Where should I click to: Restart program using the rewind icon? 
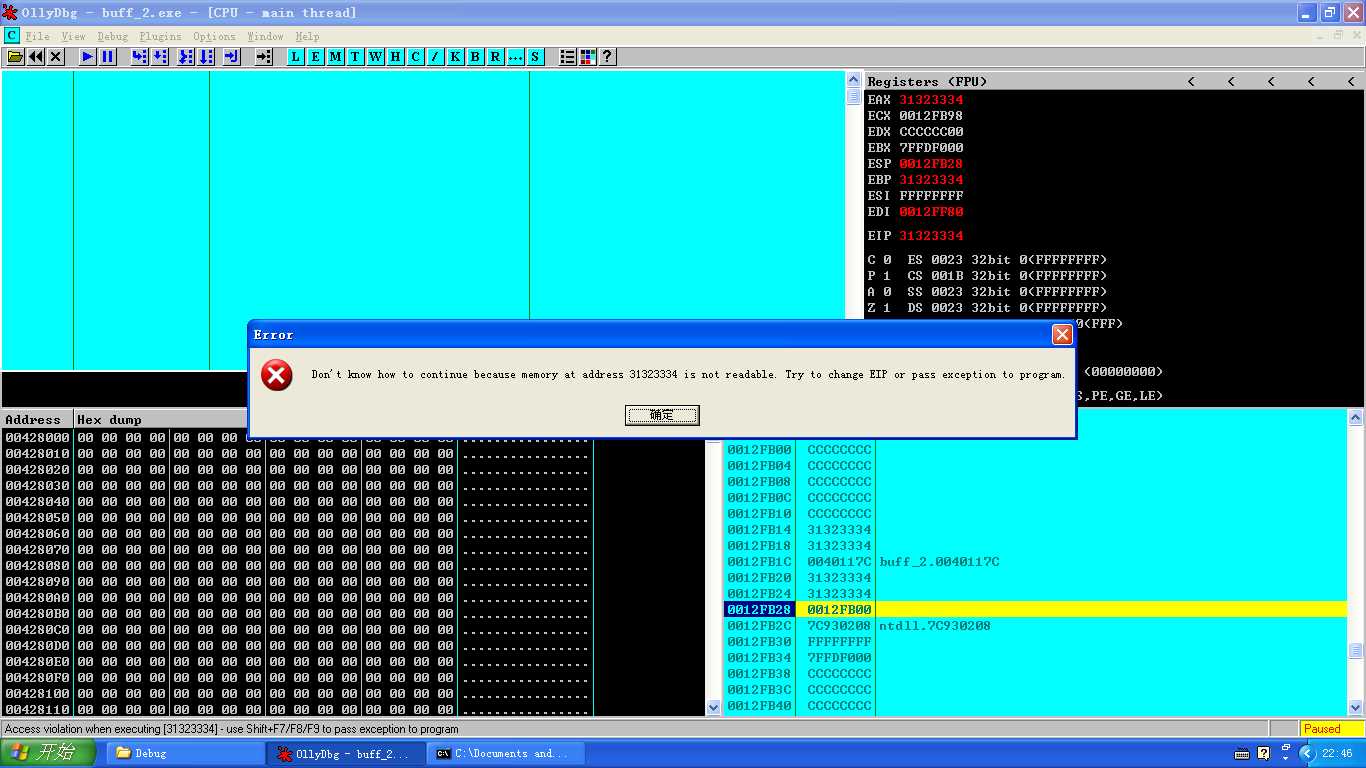pos(36,57)
